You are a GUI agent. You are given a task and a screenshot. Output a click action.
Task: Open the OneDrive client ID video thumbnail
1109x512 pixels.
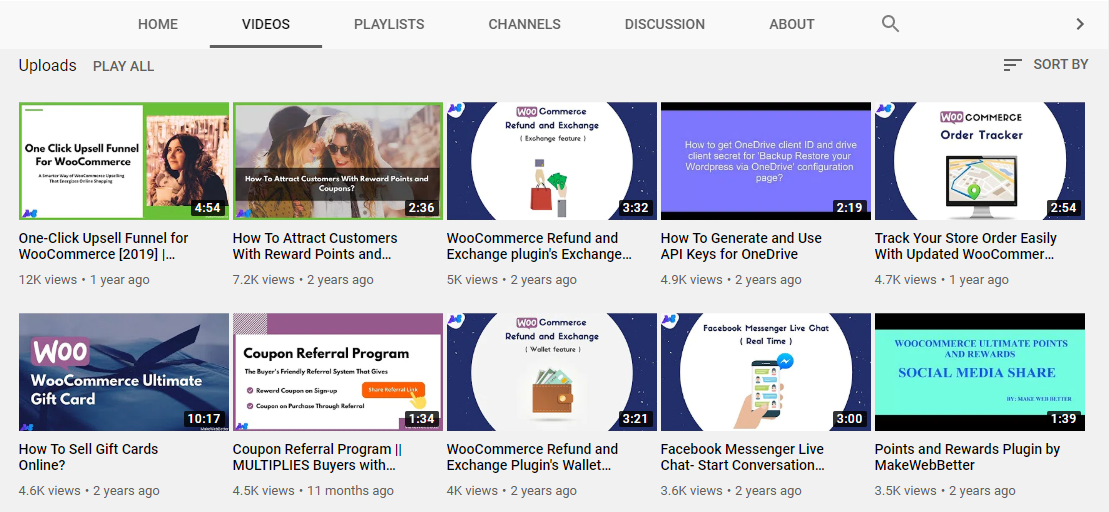(766, 161)
